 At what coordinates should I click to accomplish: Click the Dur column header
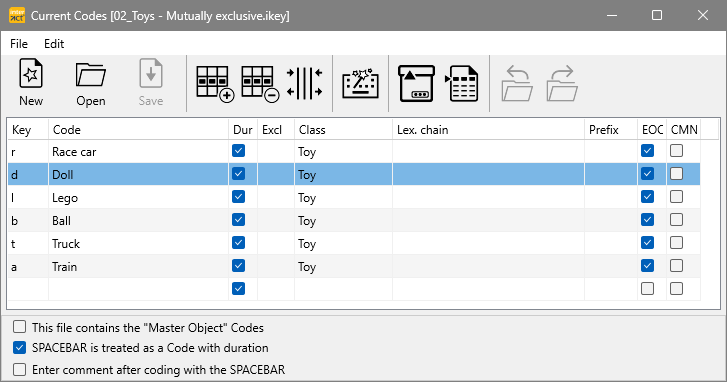coord(243,129)
